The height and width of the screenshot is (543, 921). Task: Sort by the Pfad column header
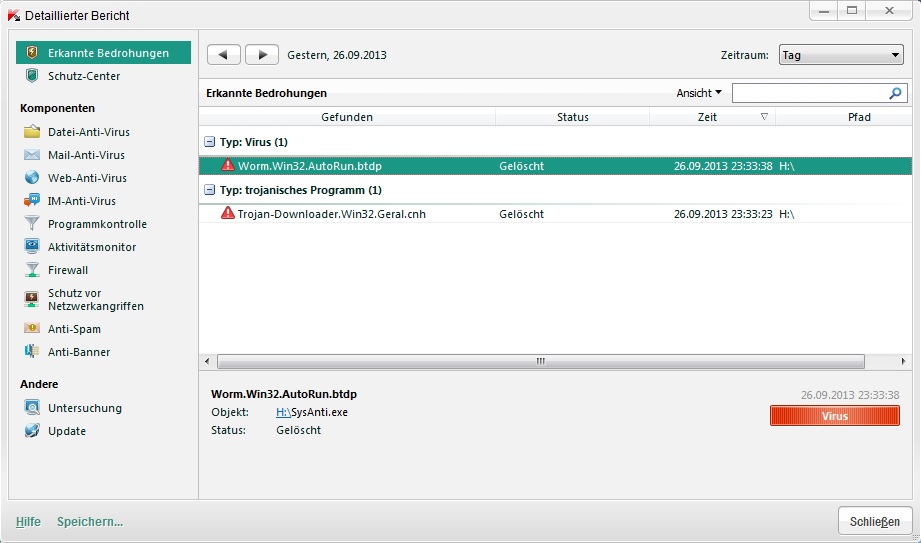click(x=846, y=117)
